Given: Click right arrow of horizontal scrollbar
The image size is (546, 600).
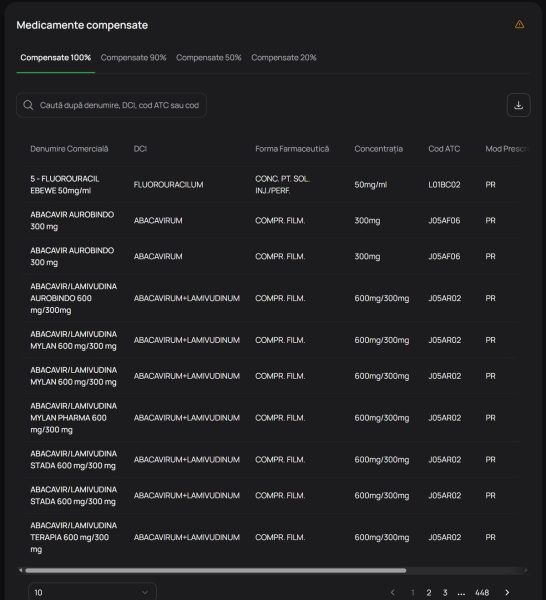Looking at the screenshot, I should tap(526, 570).
